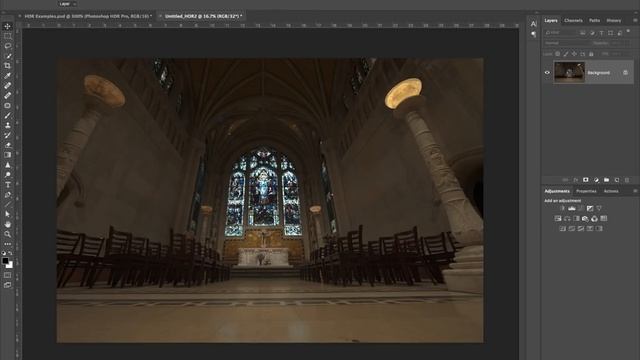This screenshot has width=640, height=360.
Task: Open the Properties tab
Action: click(586, 191)
